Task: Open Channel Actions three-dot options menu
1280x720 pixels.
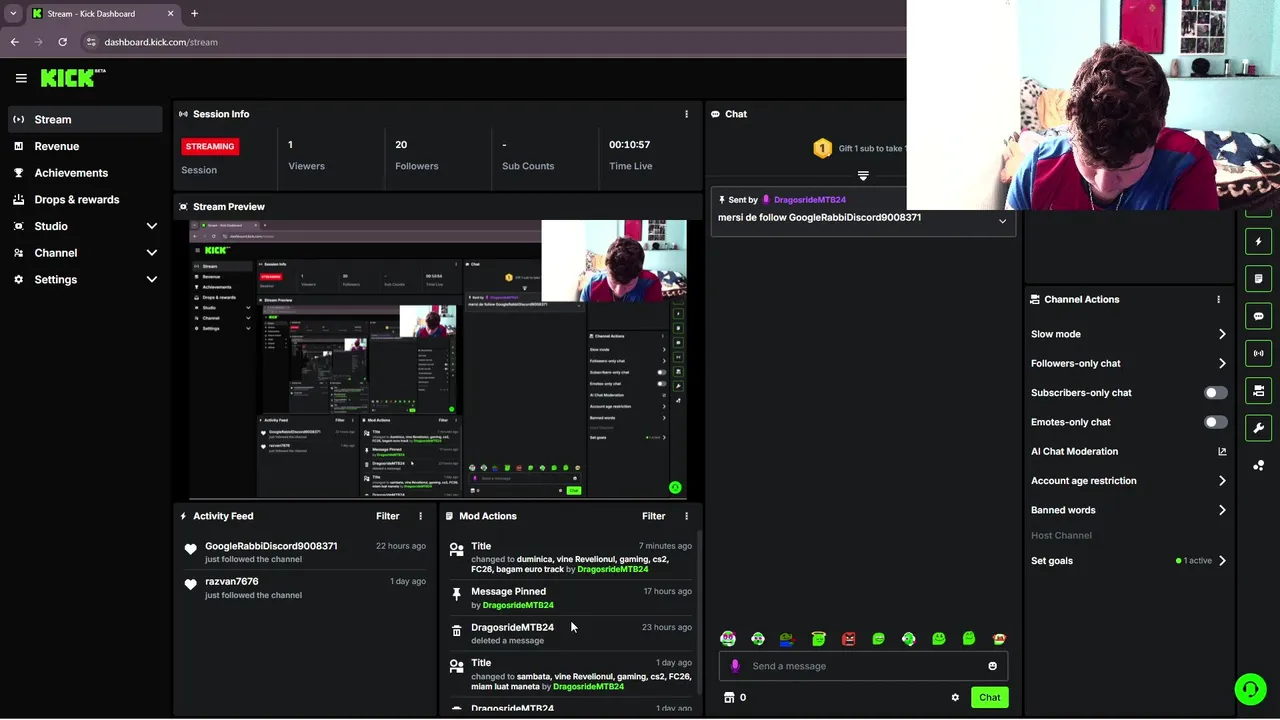Action: tap(1218, 299)
